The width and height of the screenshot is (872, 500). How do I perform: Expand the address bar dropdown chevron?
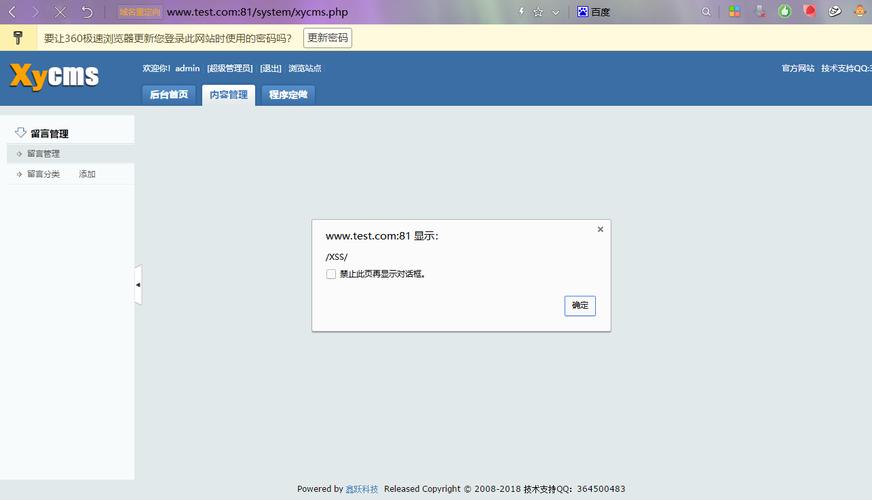[556, 12]
